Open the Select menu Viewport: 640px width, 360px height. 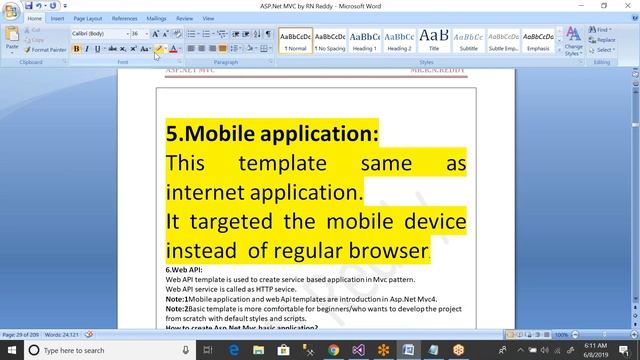pyautogui.click(x=602, y=50)
